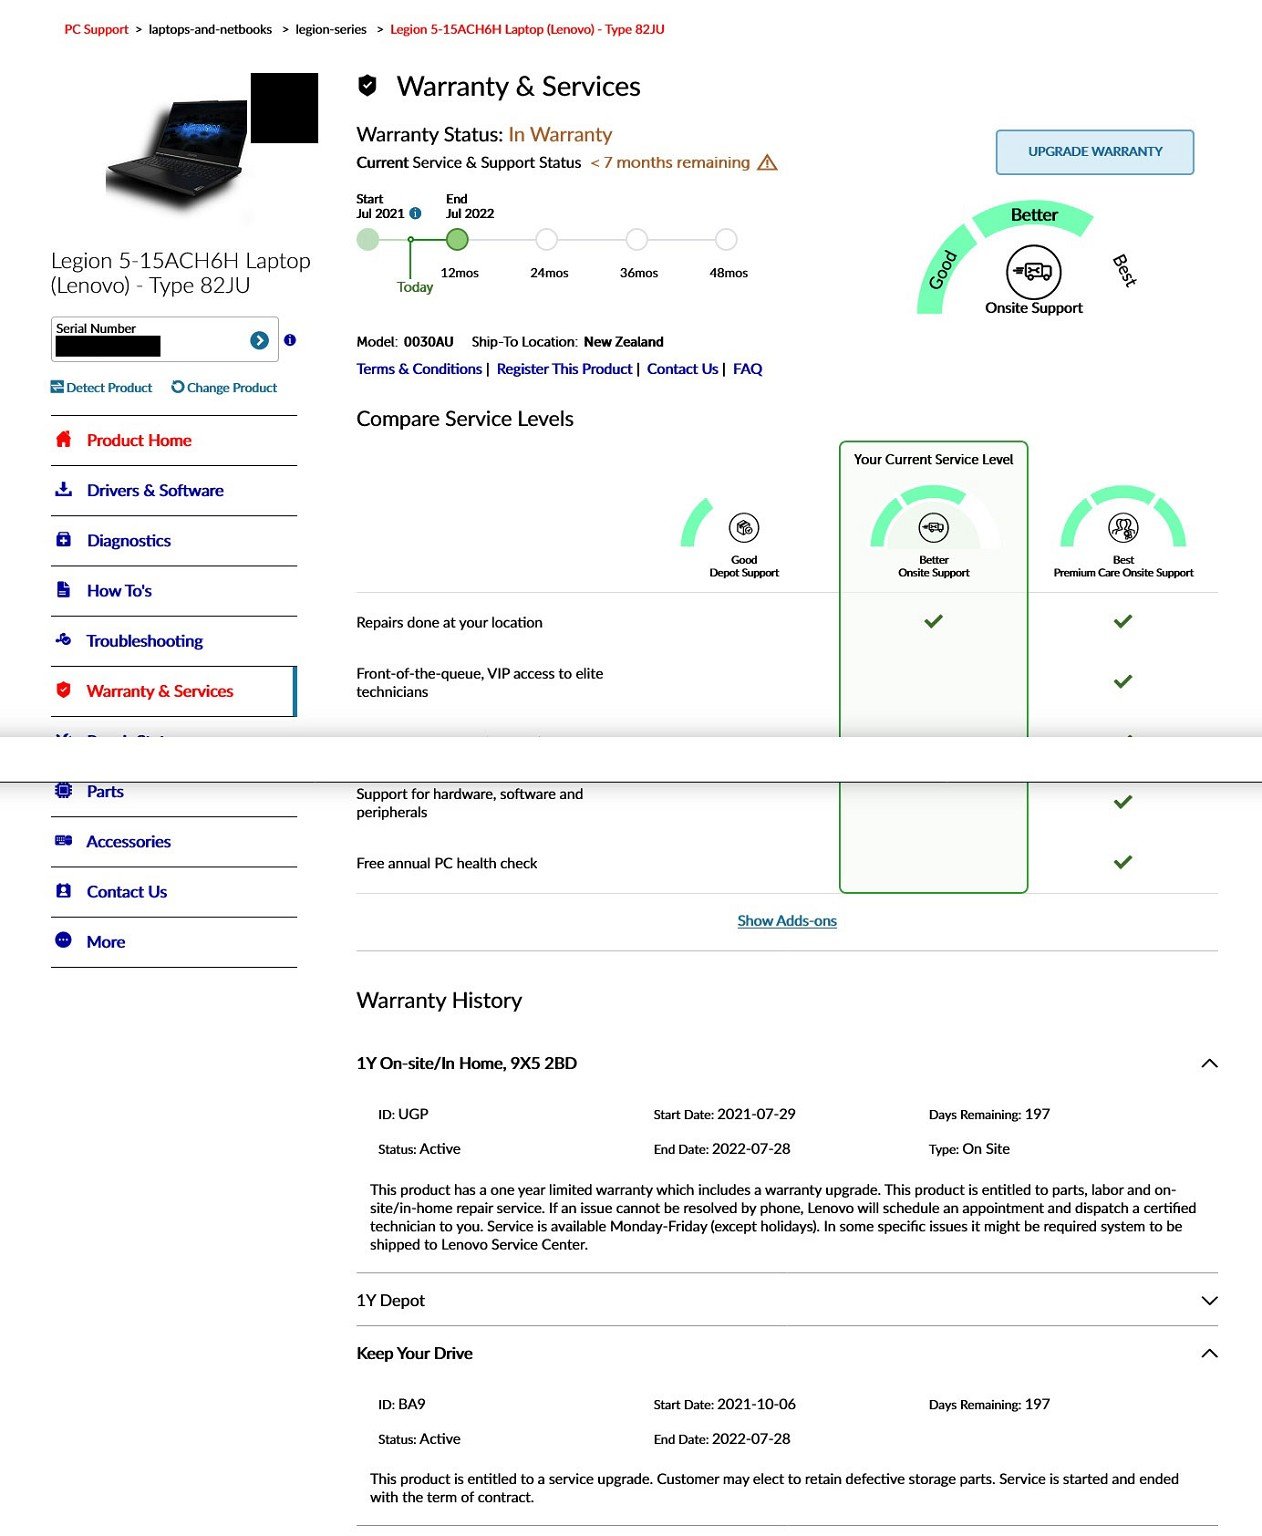1262x1536 pixels.
Task: Click the Troubleshooting icon in sidebar
Action: tap(63, 639)
